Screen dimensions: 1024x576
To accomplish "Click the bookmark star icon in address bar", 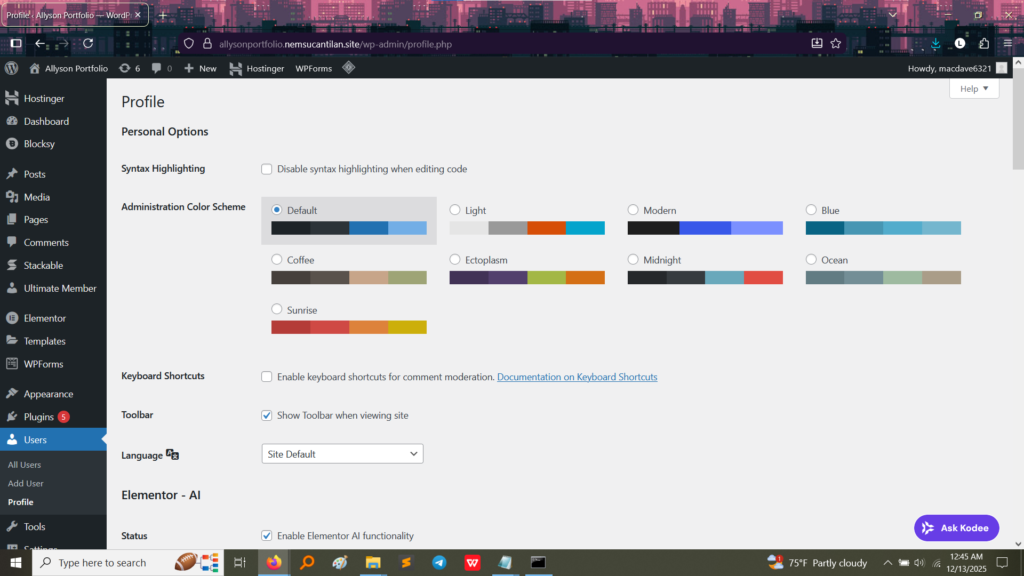I will coord(836,43).
